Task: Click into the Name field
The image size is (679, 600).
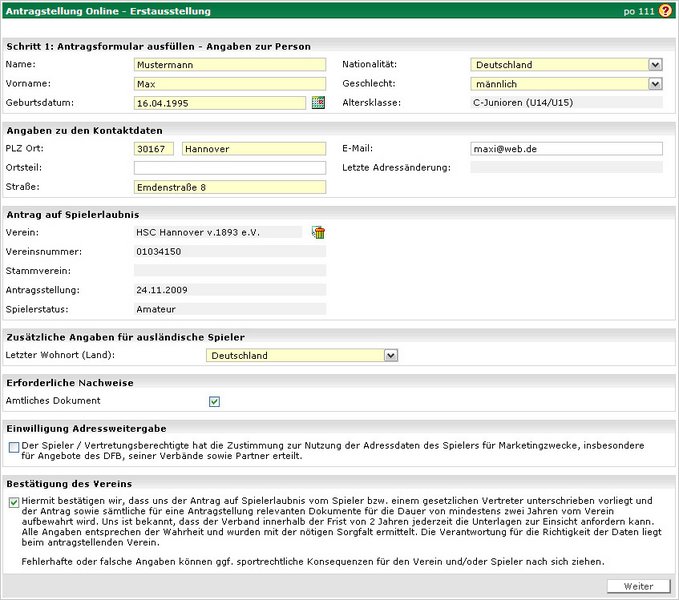Action: (229, 65)
